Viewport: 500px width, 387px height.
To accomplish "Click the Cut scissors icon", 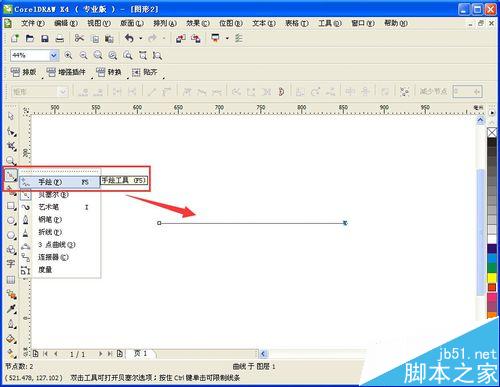I will tap(79, 39).
